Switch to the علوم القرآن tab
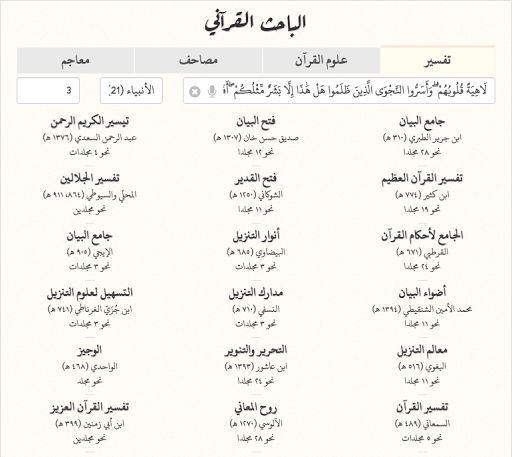 coord(321,60)
